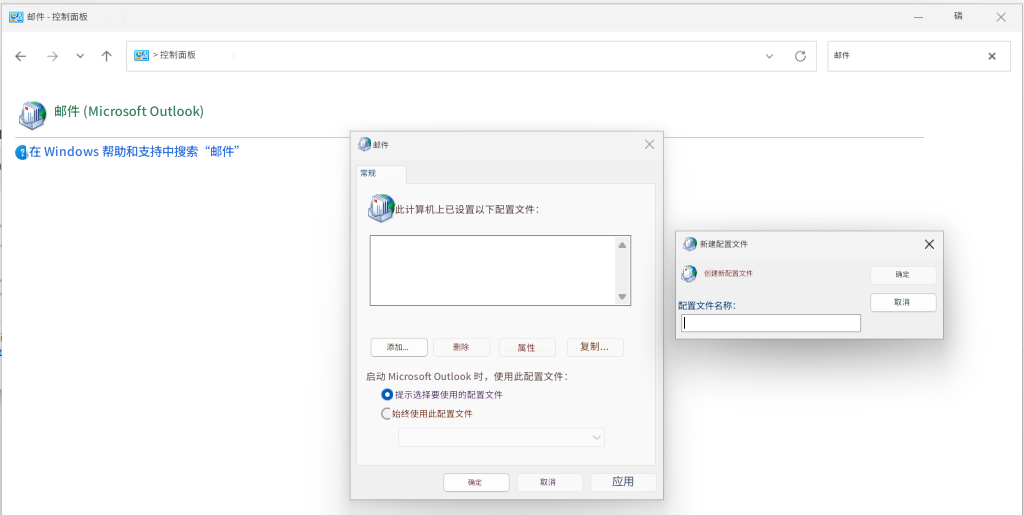This screenshot has width=1024, height=515.
Task: Go back with the left arrow
Action: (20, 56)
